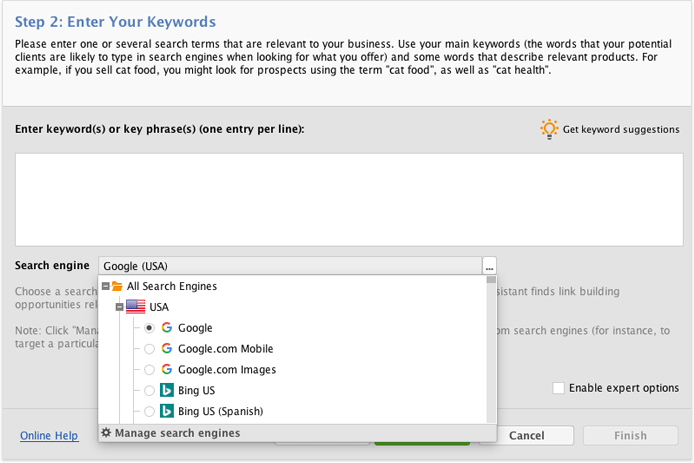Click the Finish button
The width and height of the screenshot is (694, 463).
tap(630, 436)
